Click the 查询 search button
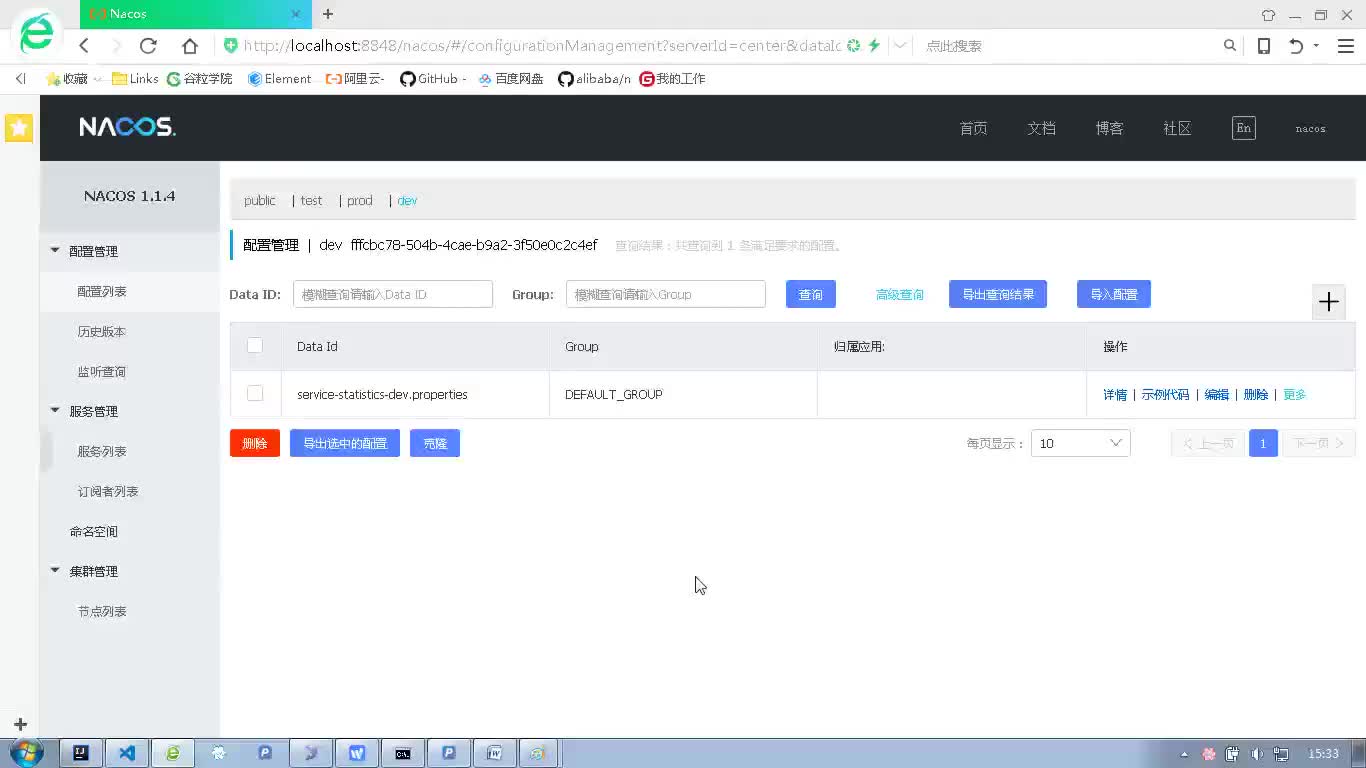 811,294
